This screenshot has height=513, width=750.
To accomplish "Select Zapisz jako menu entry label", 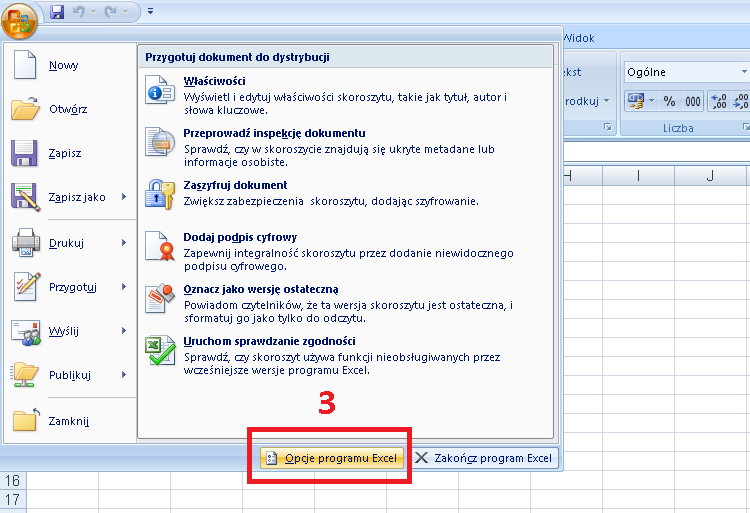I will 77,197.
